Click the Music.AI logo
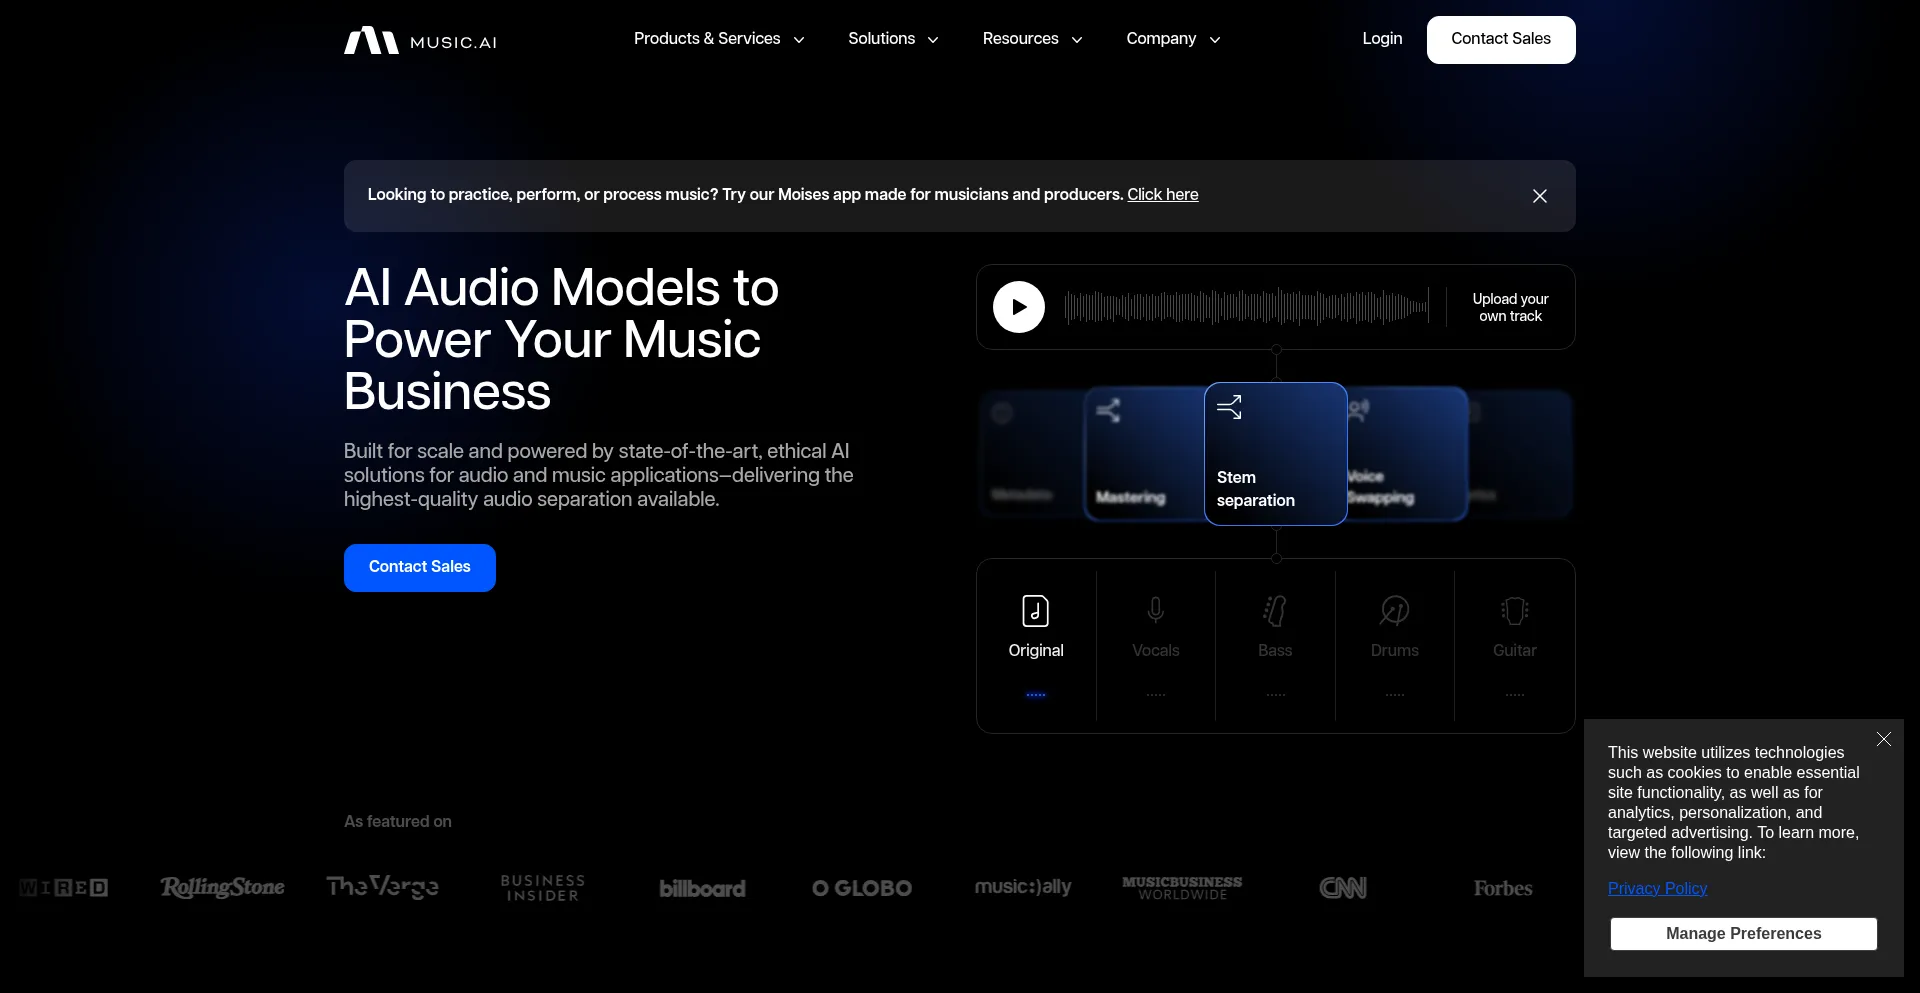1920x993 pixels. point(420,41)
